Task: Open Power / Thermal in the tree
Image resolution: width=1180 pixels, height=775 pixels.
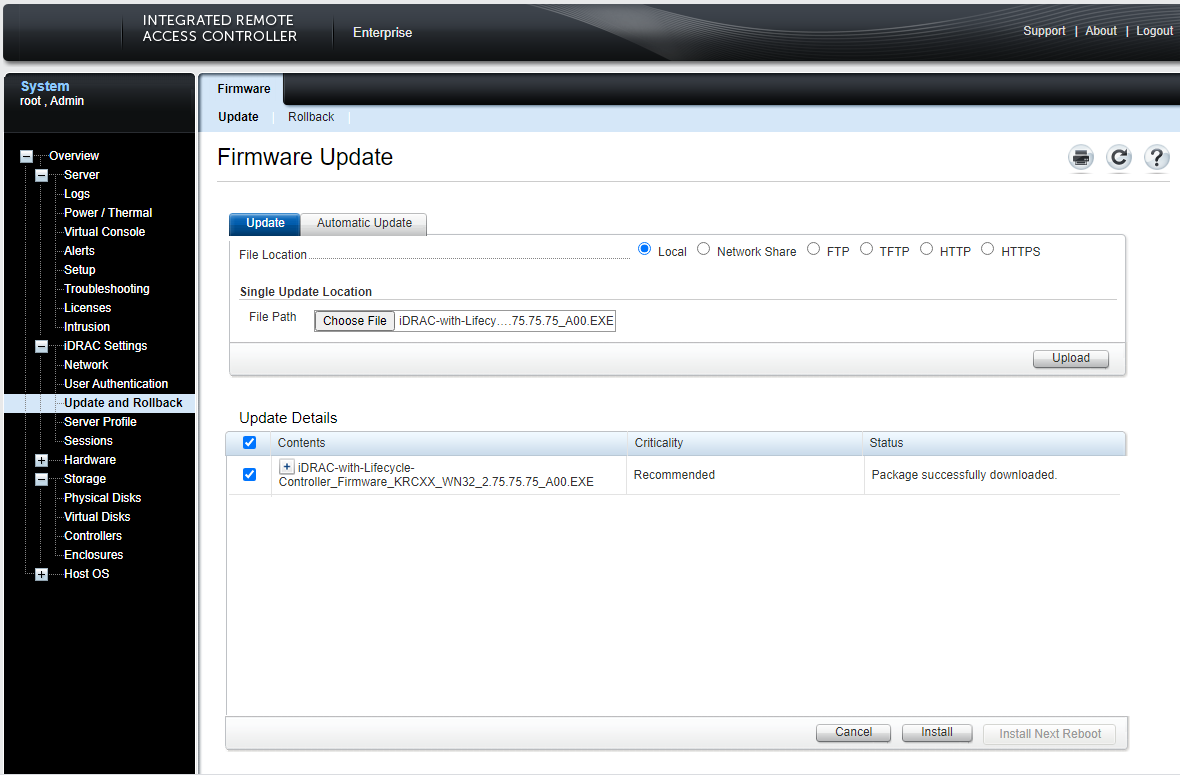Action: pyautogui.click(x=108, y=213)
